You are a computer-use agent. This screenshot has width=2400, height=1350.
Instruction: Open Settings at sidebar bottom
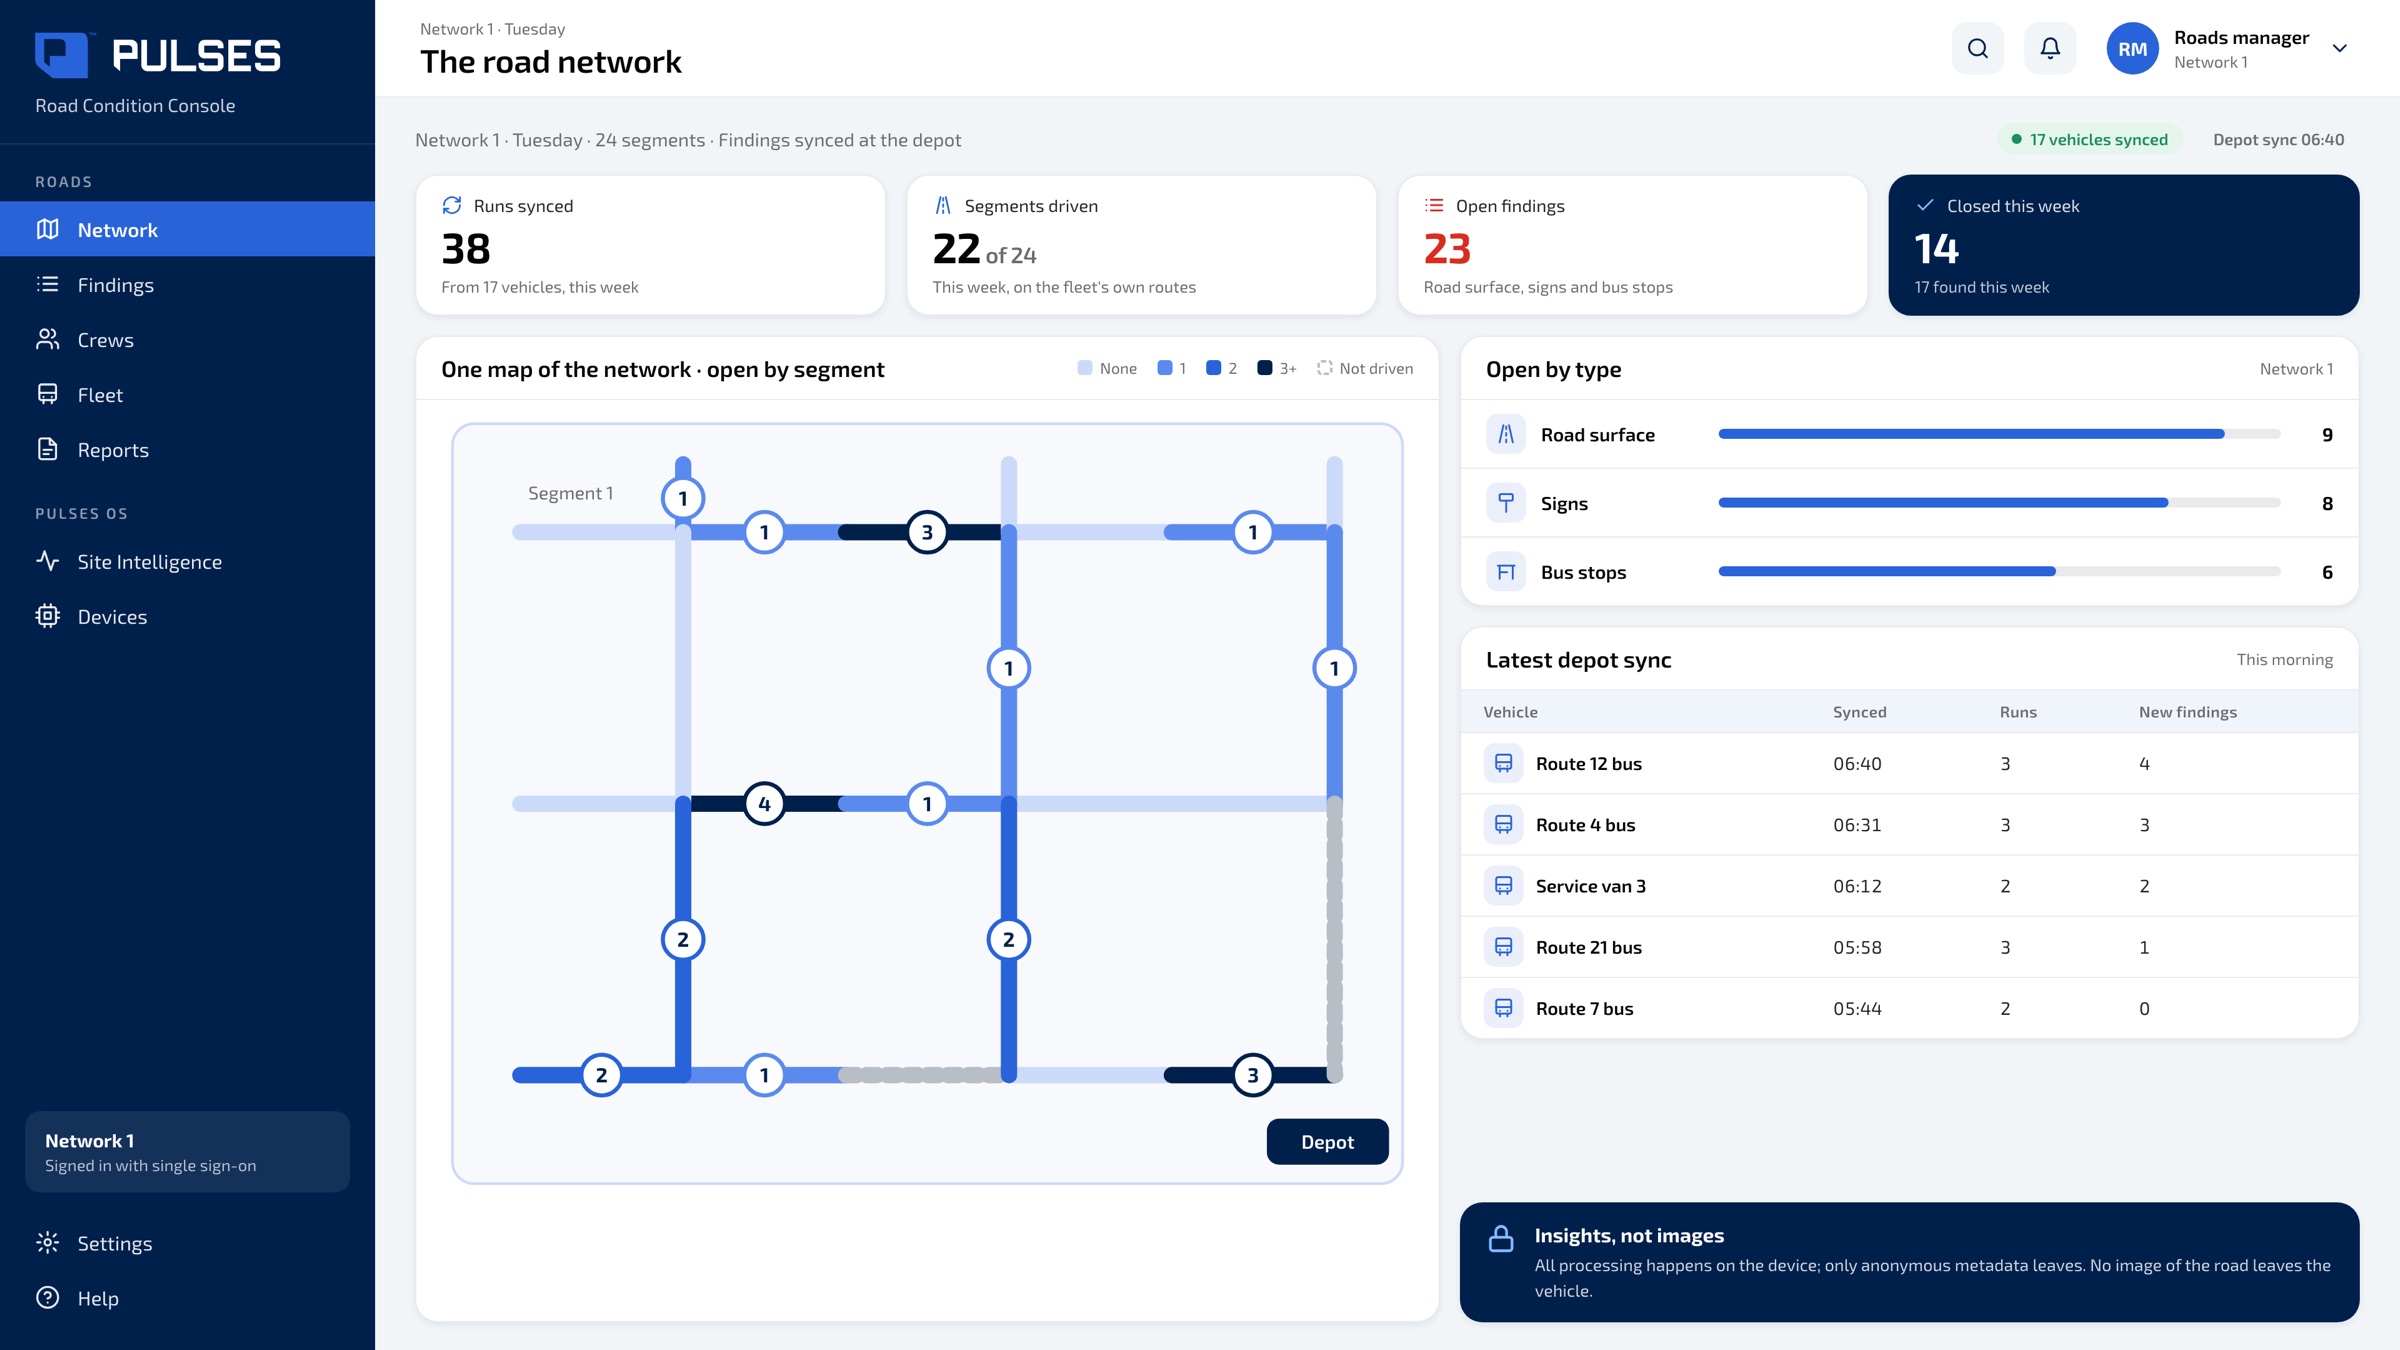point(187,1243)
